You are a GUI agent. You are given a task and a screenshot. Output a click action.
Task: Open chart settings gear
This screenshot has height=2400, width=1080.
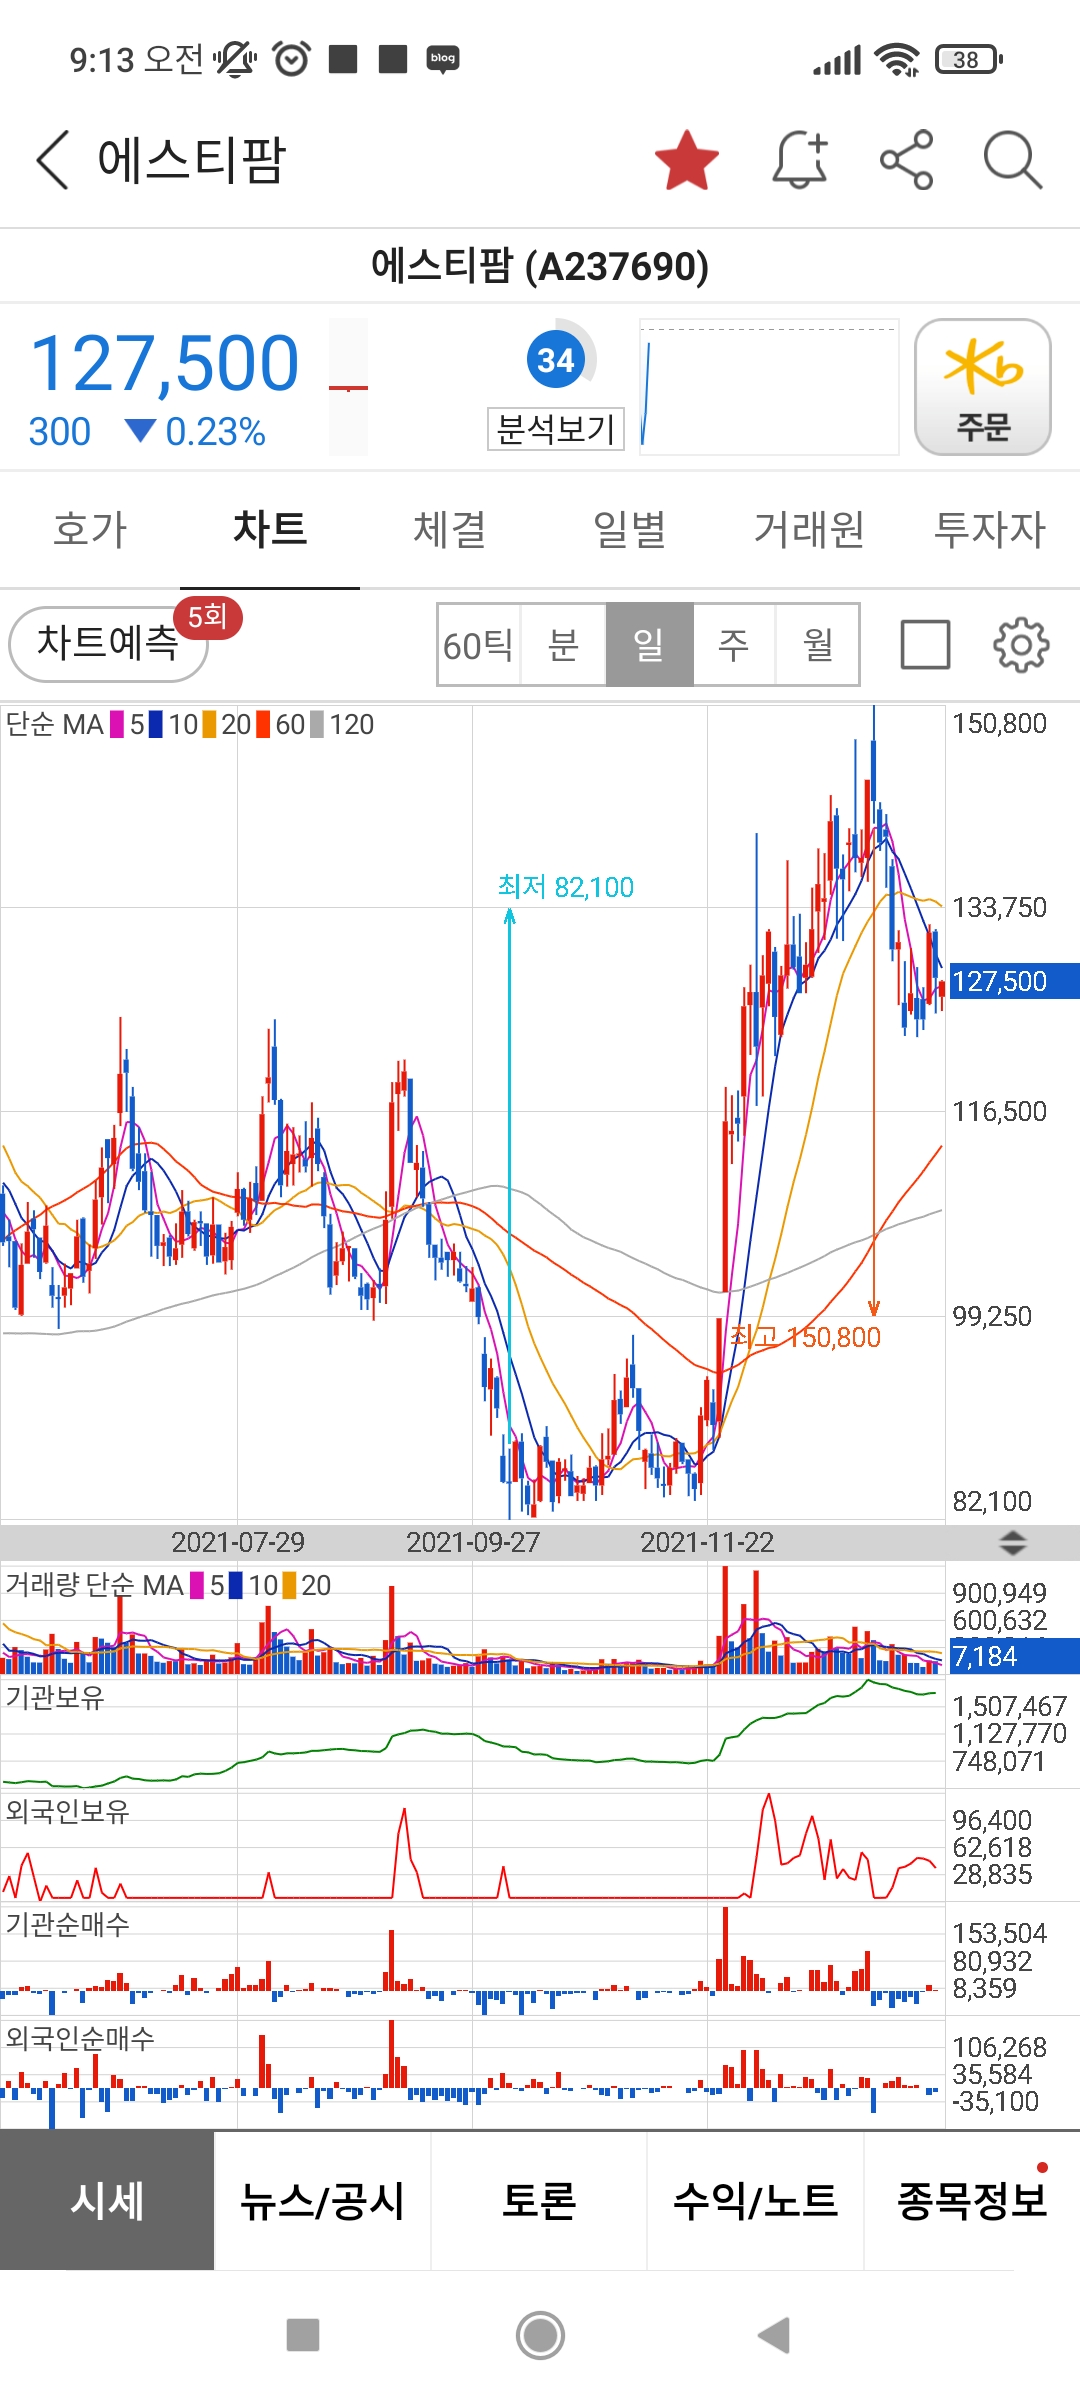(1021, 644)
